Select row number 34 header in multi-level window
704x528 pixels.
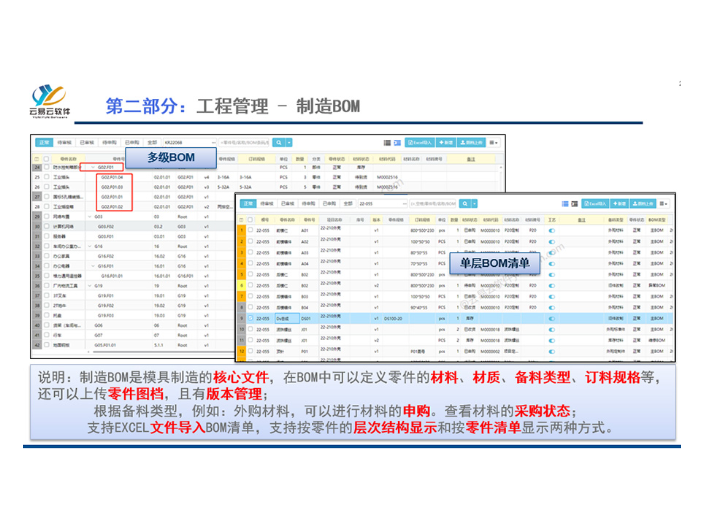point(37,266)
